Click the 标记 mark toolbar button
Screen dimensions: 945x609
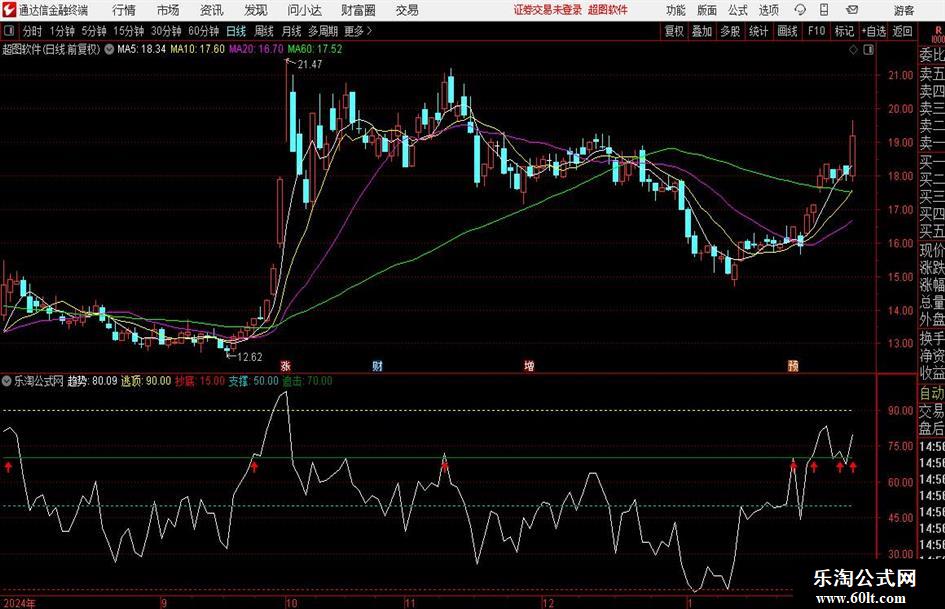pyautogui.click(x=844, y=31)
